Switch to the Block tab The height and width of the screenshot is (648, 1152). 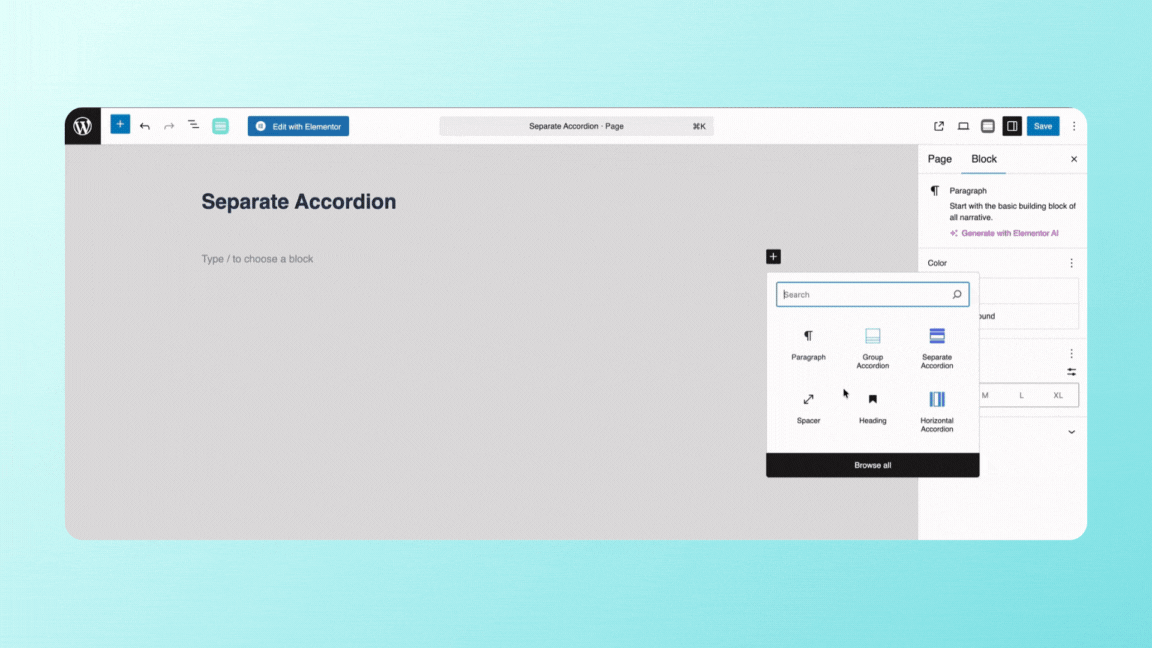click(x=984, y=159)
